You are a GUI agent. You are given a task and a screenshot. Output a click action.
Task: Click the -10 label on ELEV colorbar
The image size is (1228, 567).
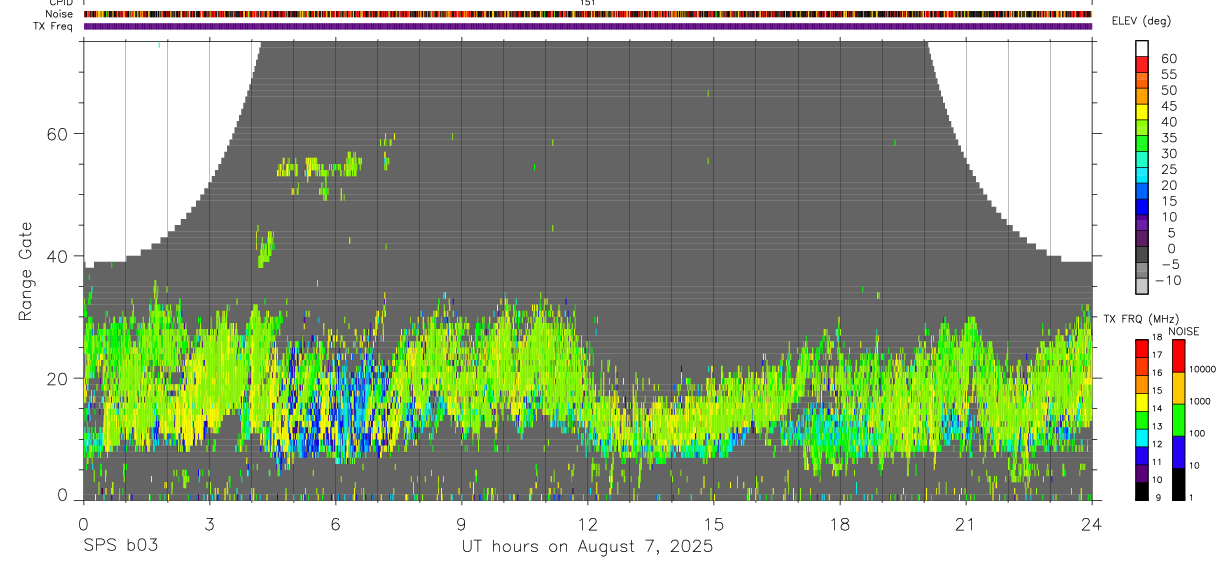coord(1168,280)
